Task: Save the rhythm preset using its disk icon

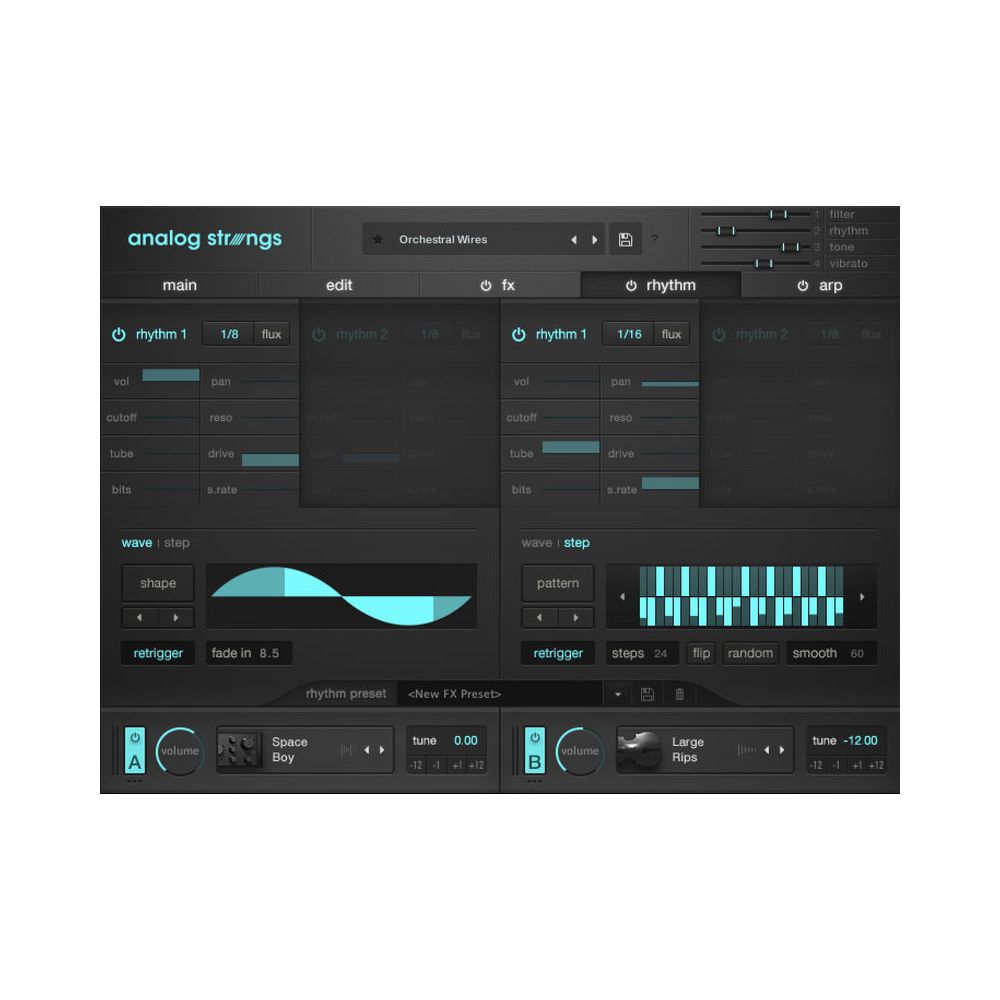Action: pos(647,693)
